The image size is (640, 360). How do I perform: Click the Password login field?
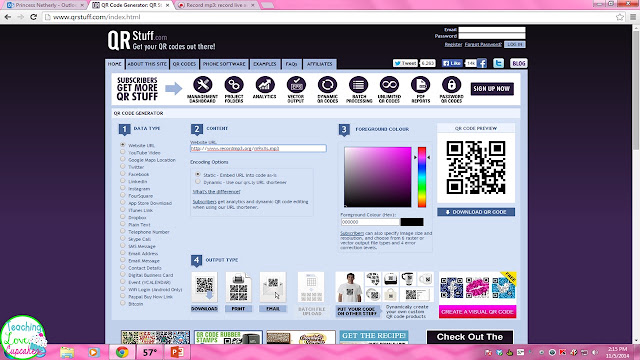(x=492, y=36)
